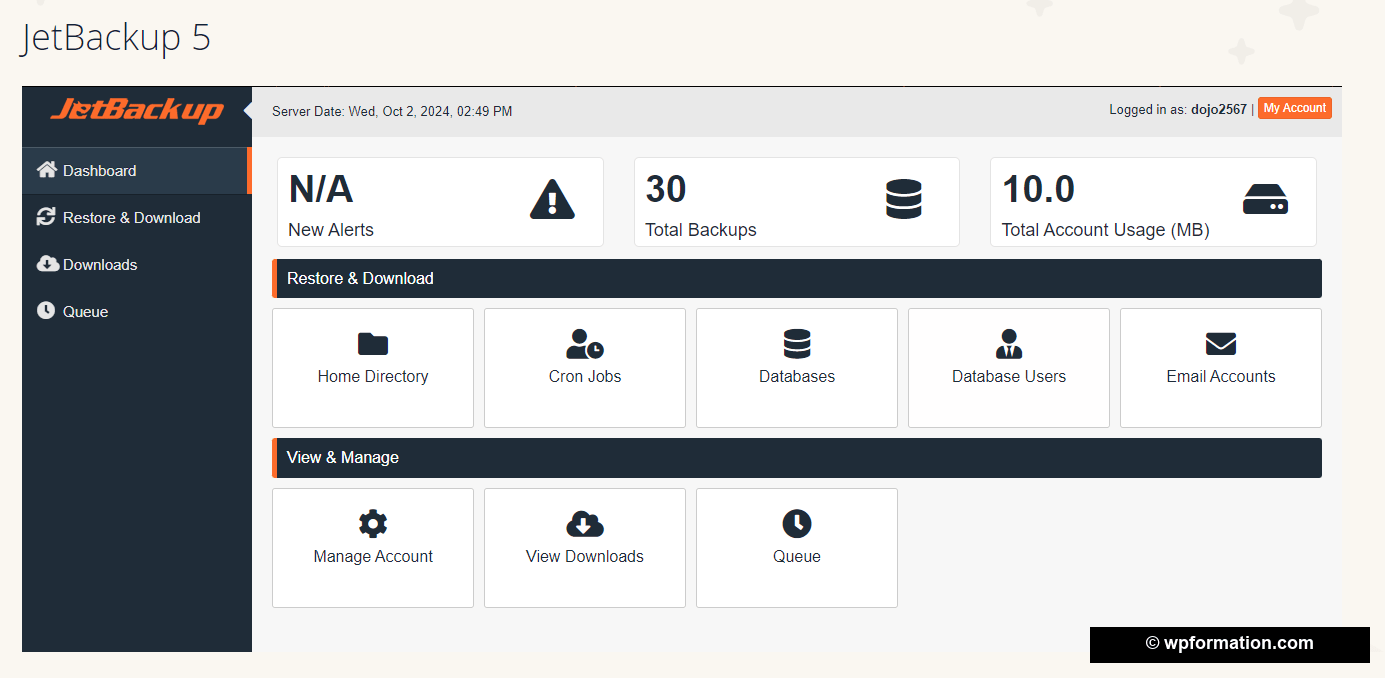Open the View Downloads label
This screenshot has height=678, width=1385.
point(585,556)
